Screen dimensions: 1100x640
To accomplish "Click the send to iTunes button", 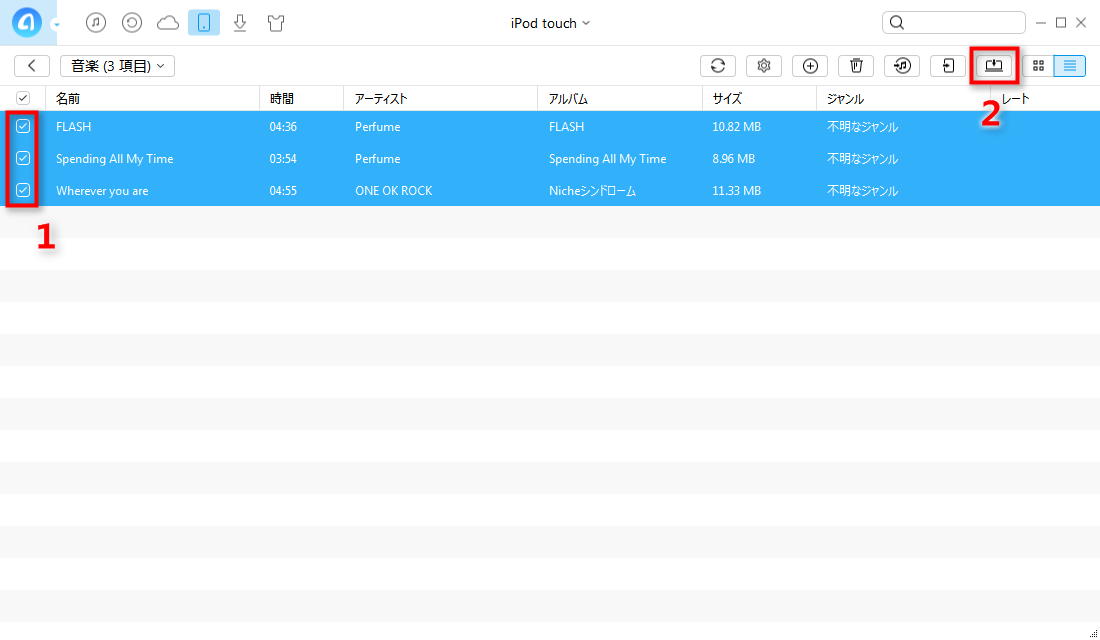I will click(902, 65).
